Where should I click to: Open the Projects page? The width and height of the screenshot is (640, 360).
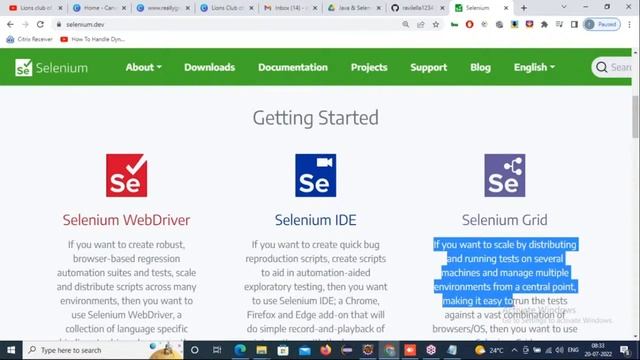pos(369,67)
